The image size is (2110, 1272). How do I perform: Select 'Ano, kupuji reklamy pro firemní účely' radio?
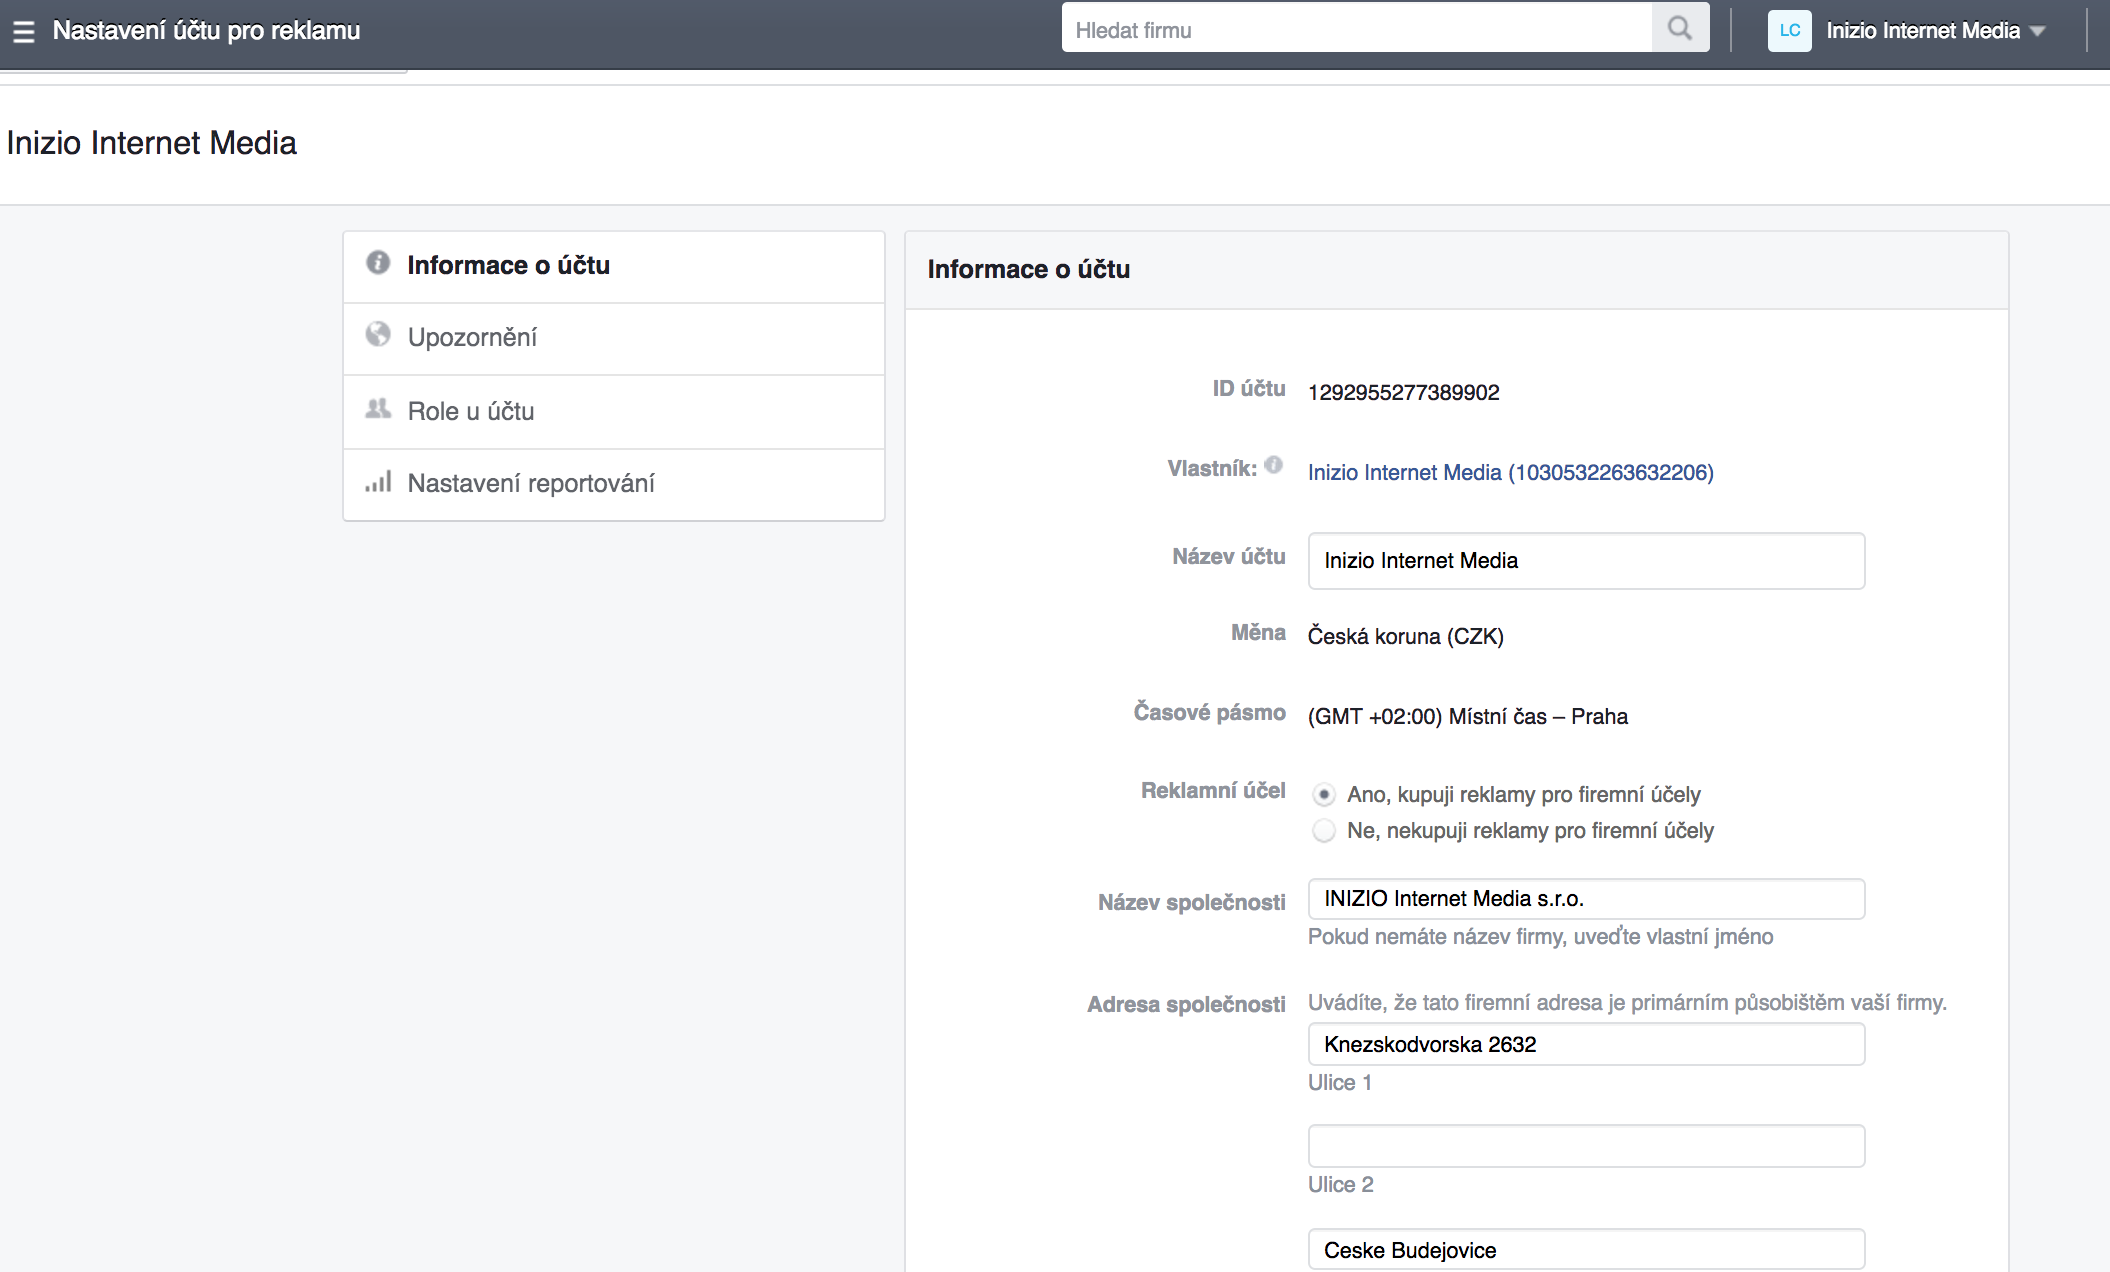pyautogui.click(x=1324, y=795)
